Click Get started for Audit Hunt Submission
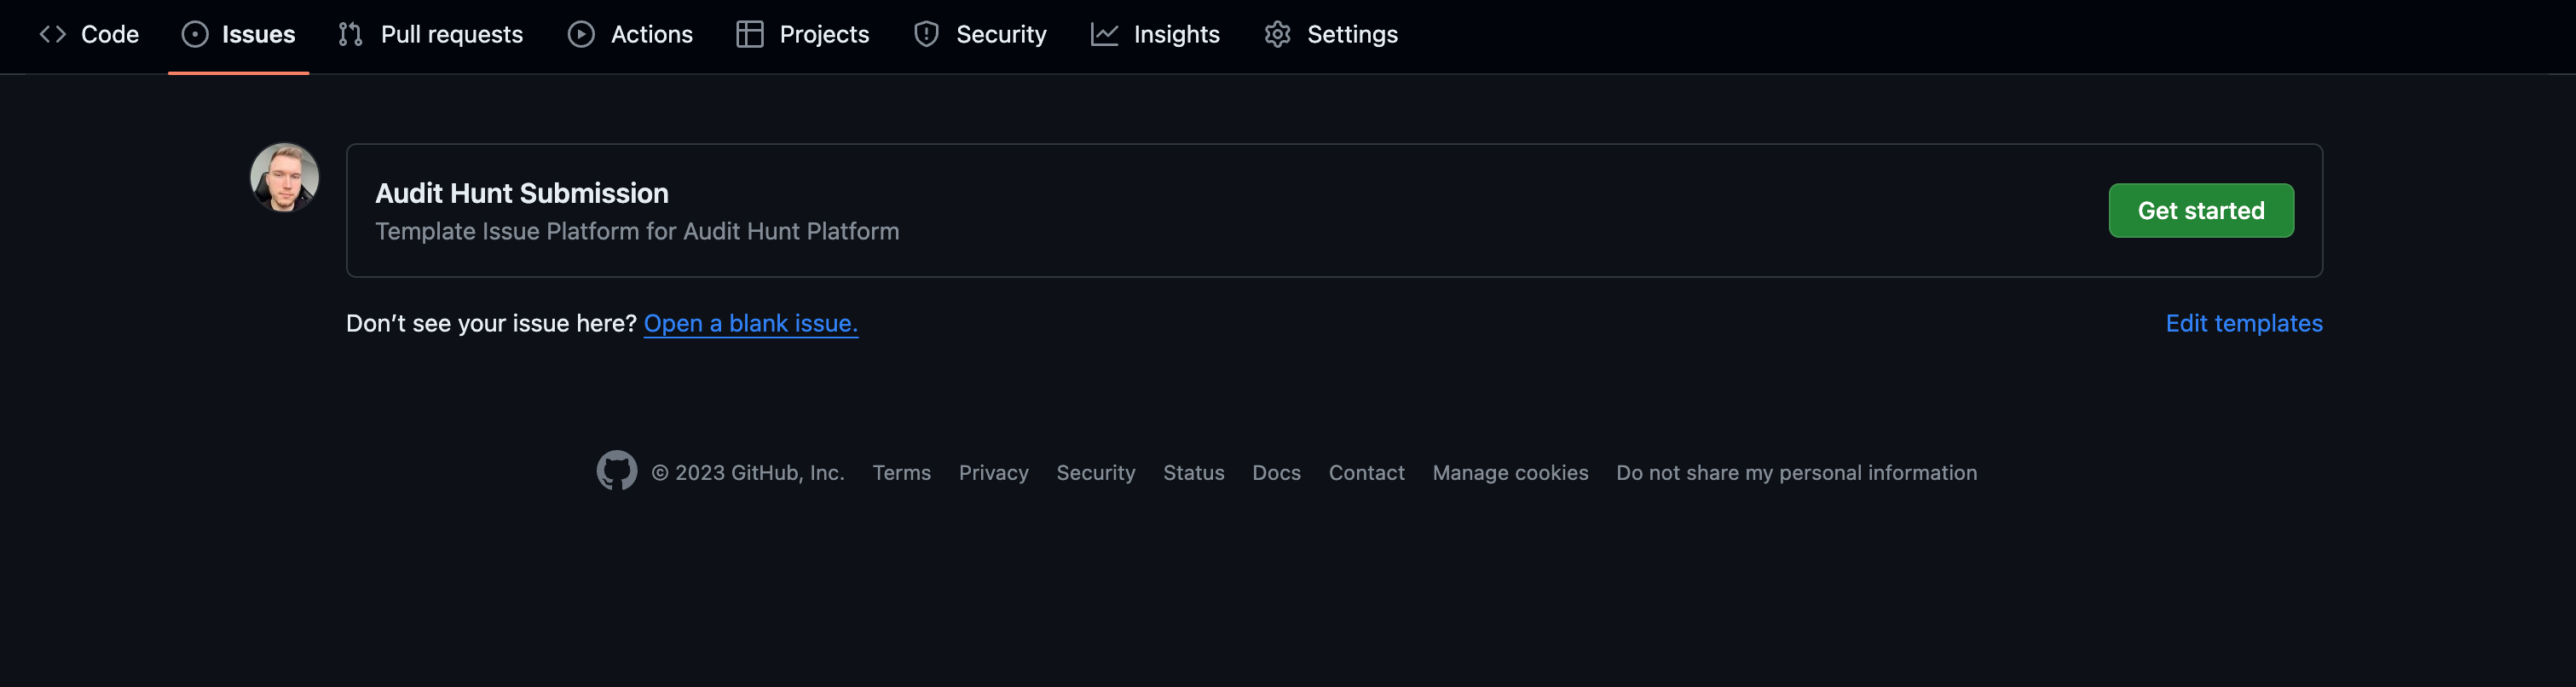The height and width of the screenshot is (687, 2576). click(2201, 210)
